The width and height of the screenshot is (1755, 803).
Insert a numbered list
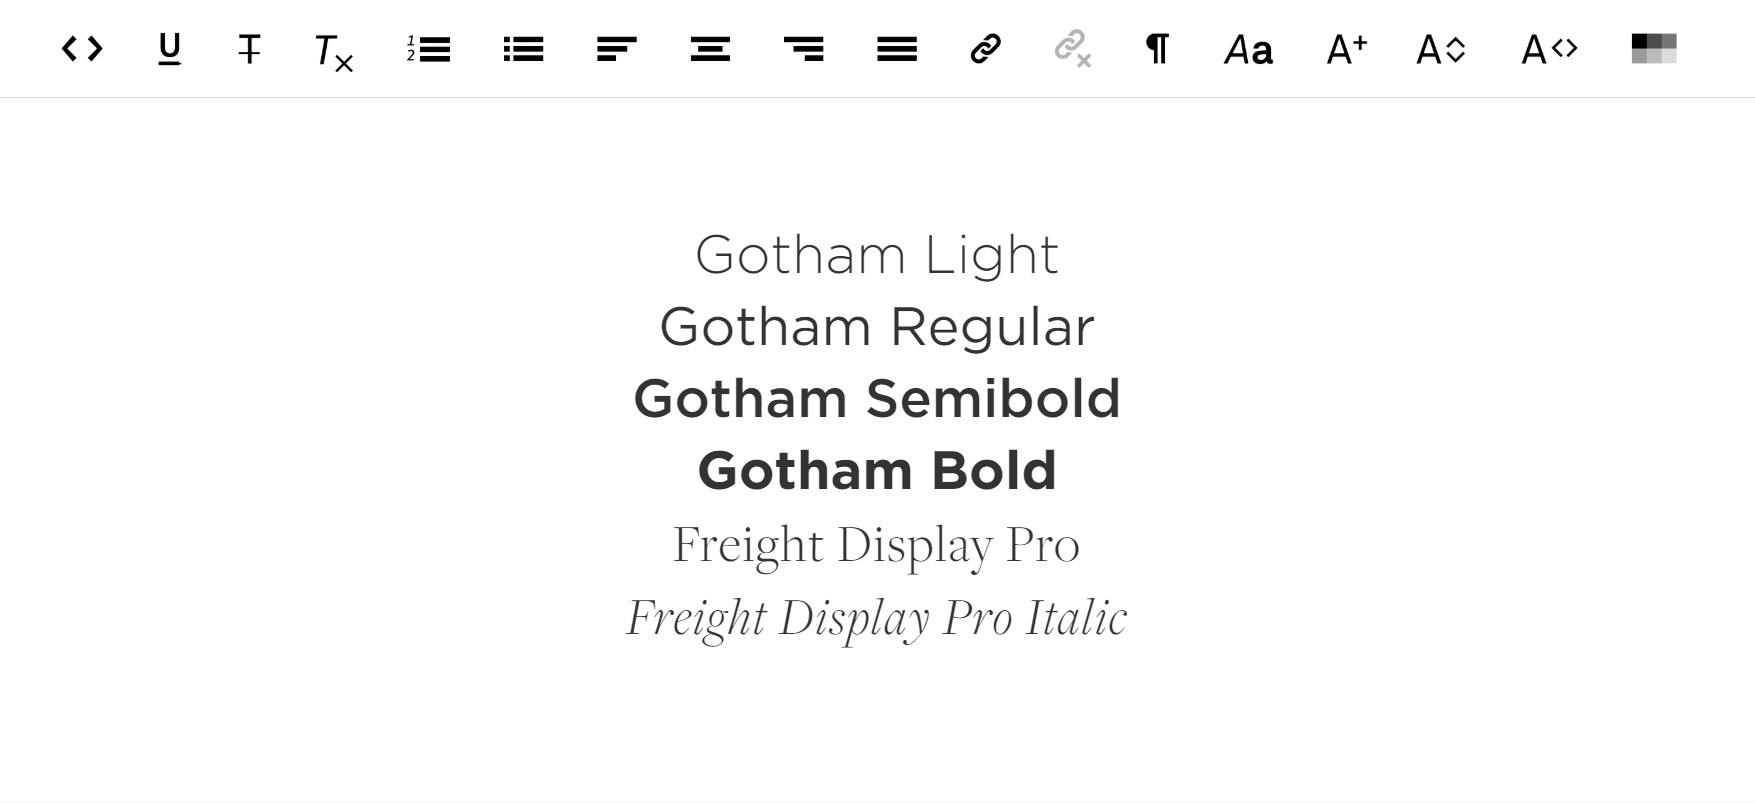click(429, 49)
